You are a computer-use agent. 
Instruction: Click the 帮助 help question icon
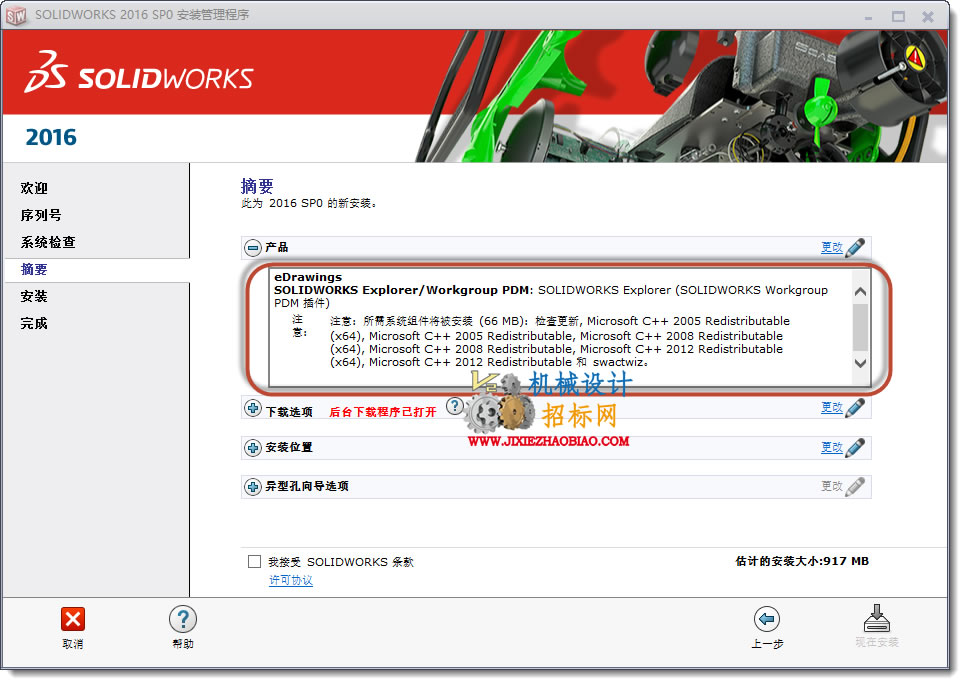point(183,619)
